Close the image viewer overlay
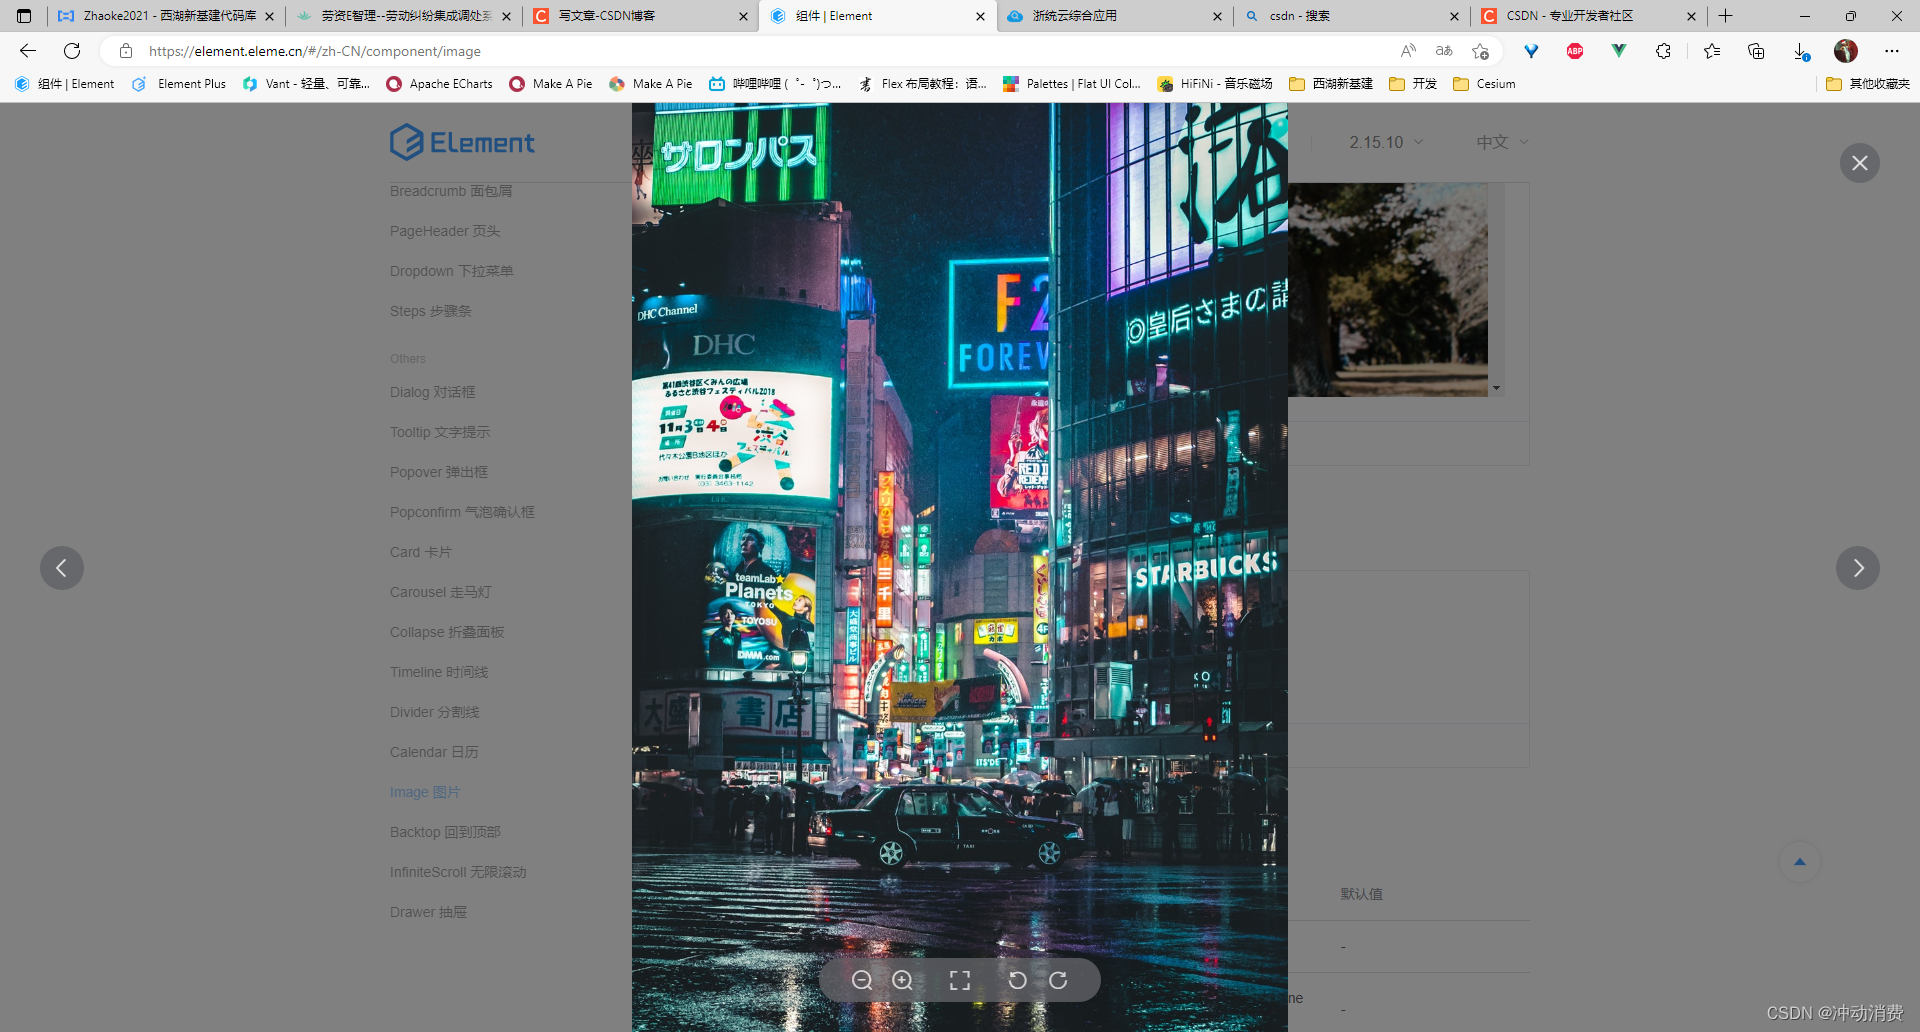 tap(1860, 163)
